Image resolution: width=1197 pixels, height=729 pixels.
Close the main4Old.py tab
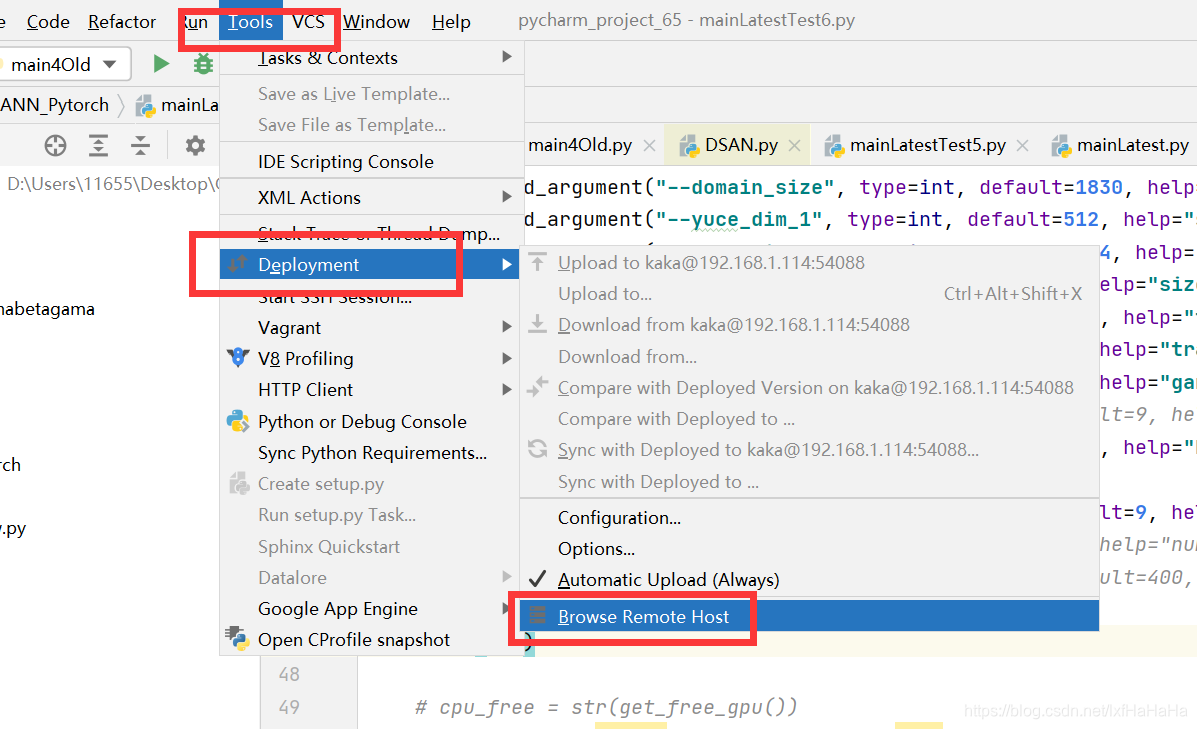649,145
